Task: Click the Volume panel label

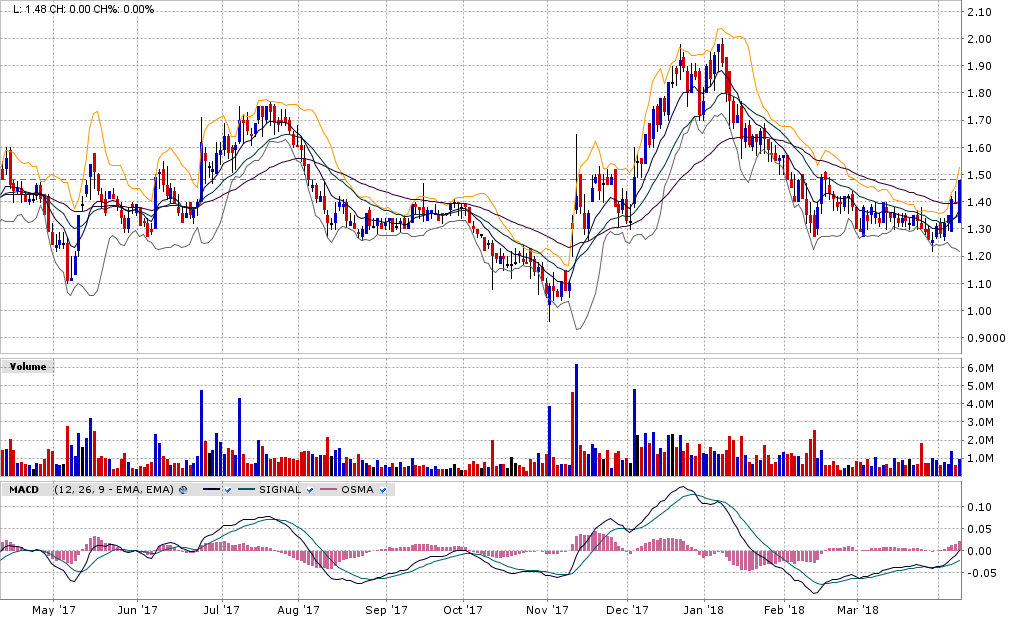Action: 28,367
